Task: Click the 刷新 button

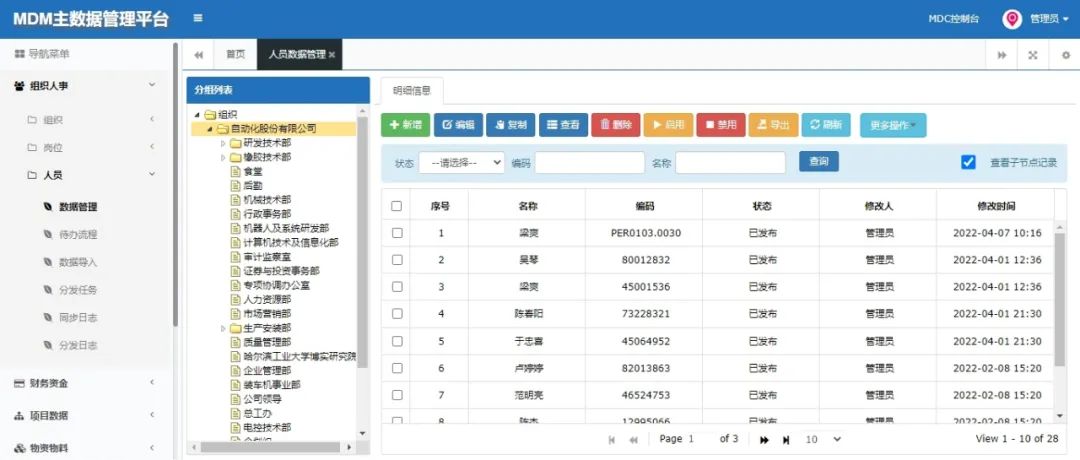Action: (826, 125)
